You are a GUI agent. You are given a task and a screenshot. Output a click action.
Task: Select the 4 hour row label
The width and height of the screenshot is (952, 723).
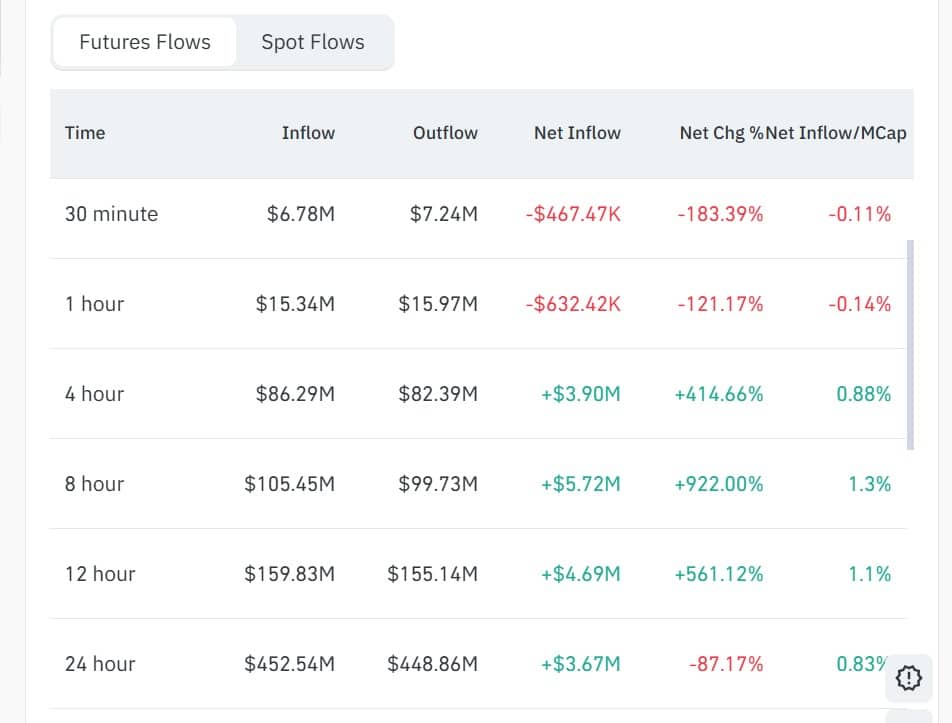[x=95, y=394]
